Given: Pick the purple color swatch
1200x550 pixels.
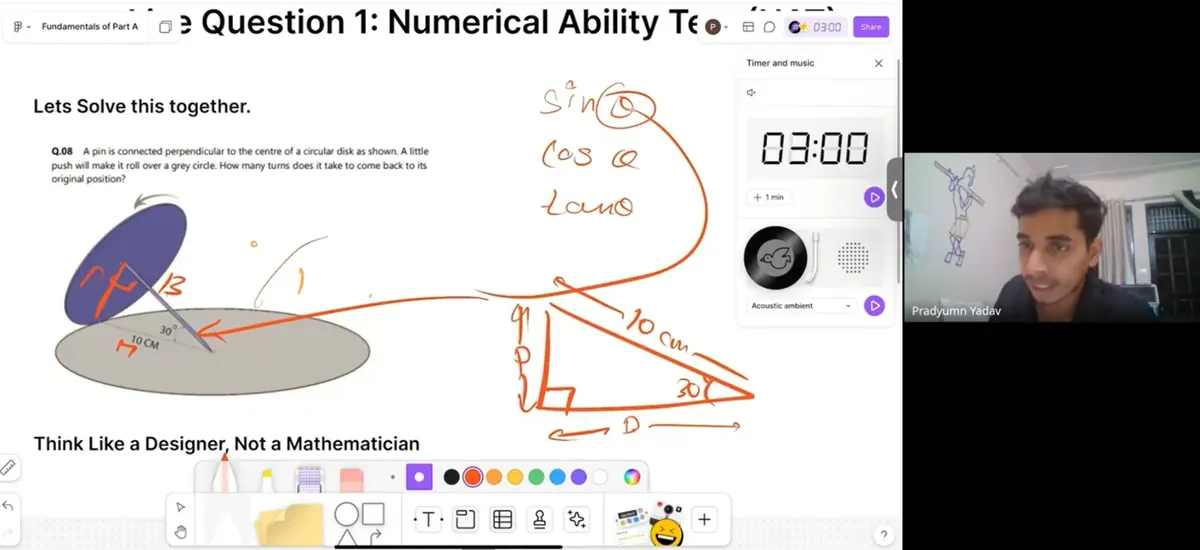Looking at the screenshot, I should coord(578,477).
